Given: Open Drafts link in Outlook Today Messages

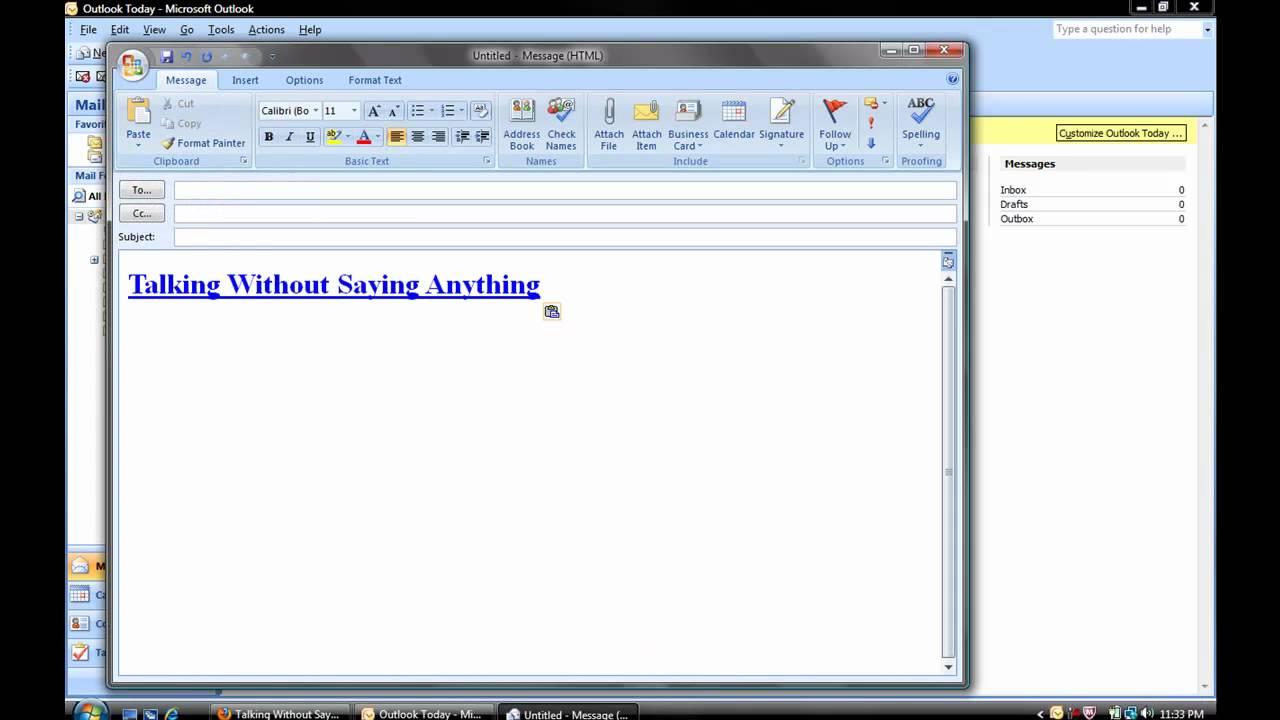Looking at the screenshot, I should click(x=1014, y=204).
